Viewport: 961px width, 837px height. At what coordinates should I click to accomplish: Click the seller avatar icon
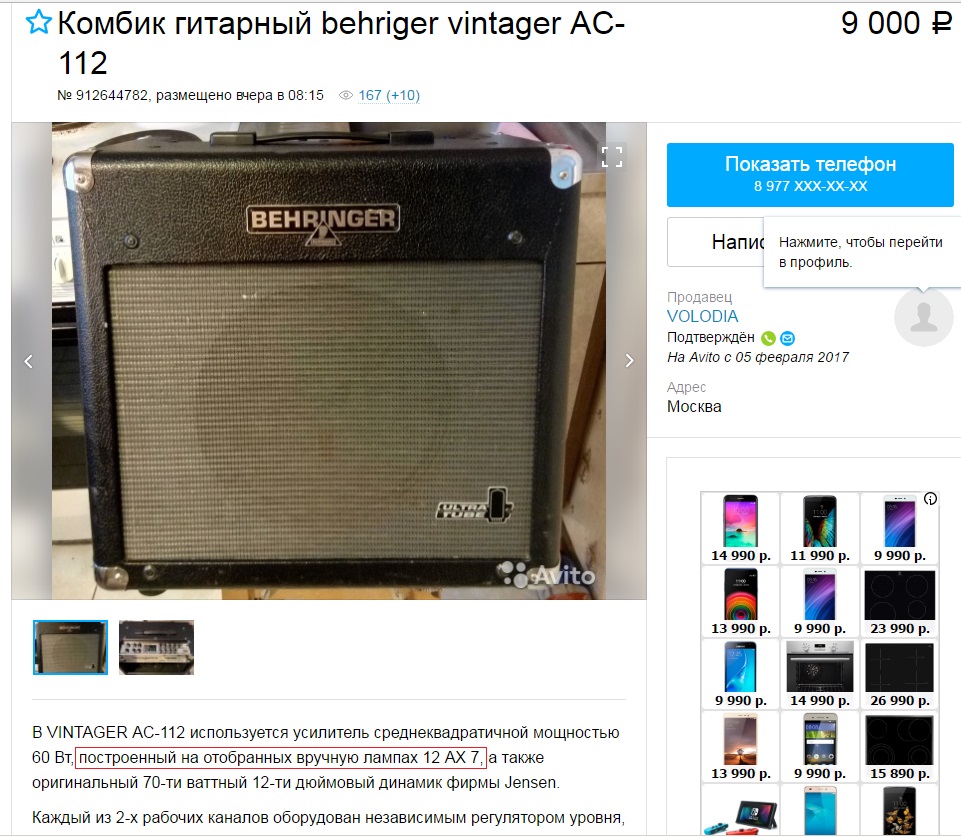point(923,317)
